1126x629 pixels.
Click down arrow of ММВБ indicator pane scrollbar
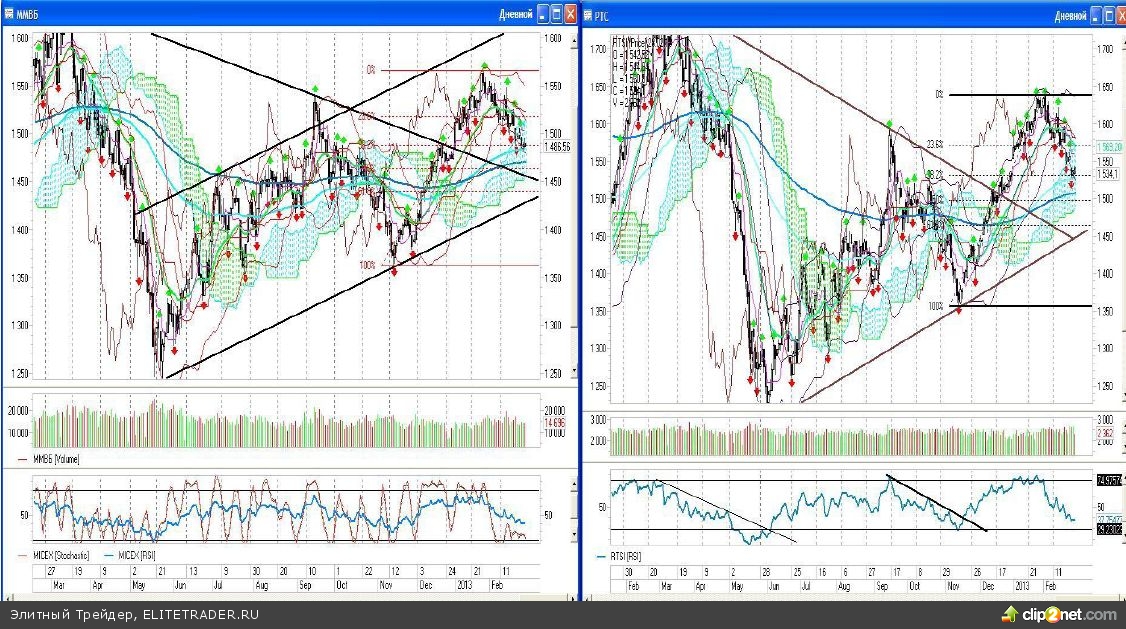point(574,534)
